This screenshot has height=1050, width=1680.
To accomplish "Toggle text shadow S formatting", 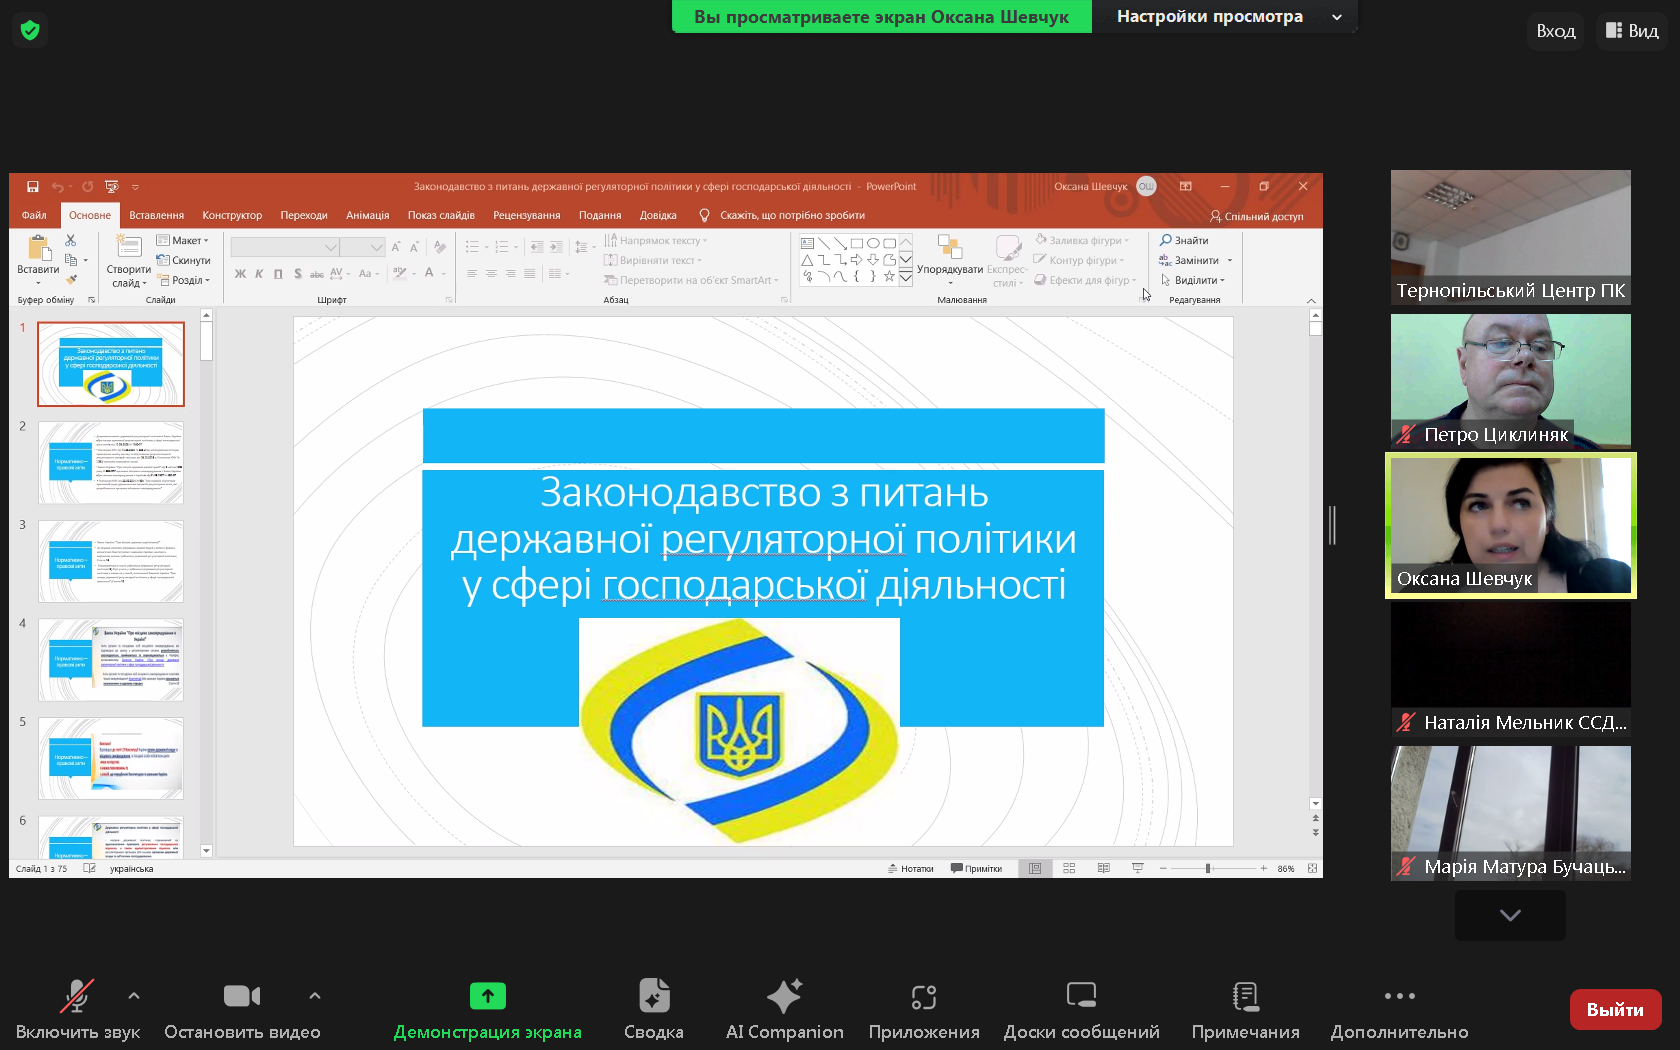I will 297,273.
